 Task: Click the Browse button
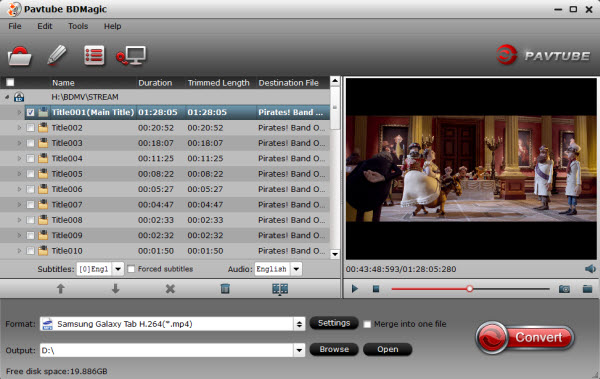tap(334, 349)
